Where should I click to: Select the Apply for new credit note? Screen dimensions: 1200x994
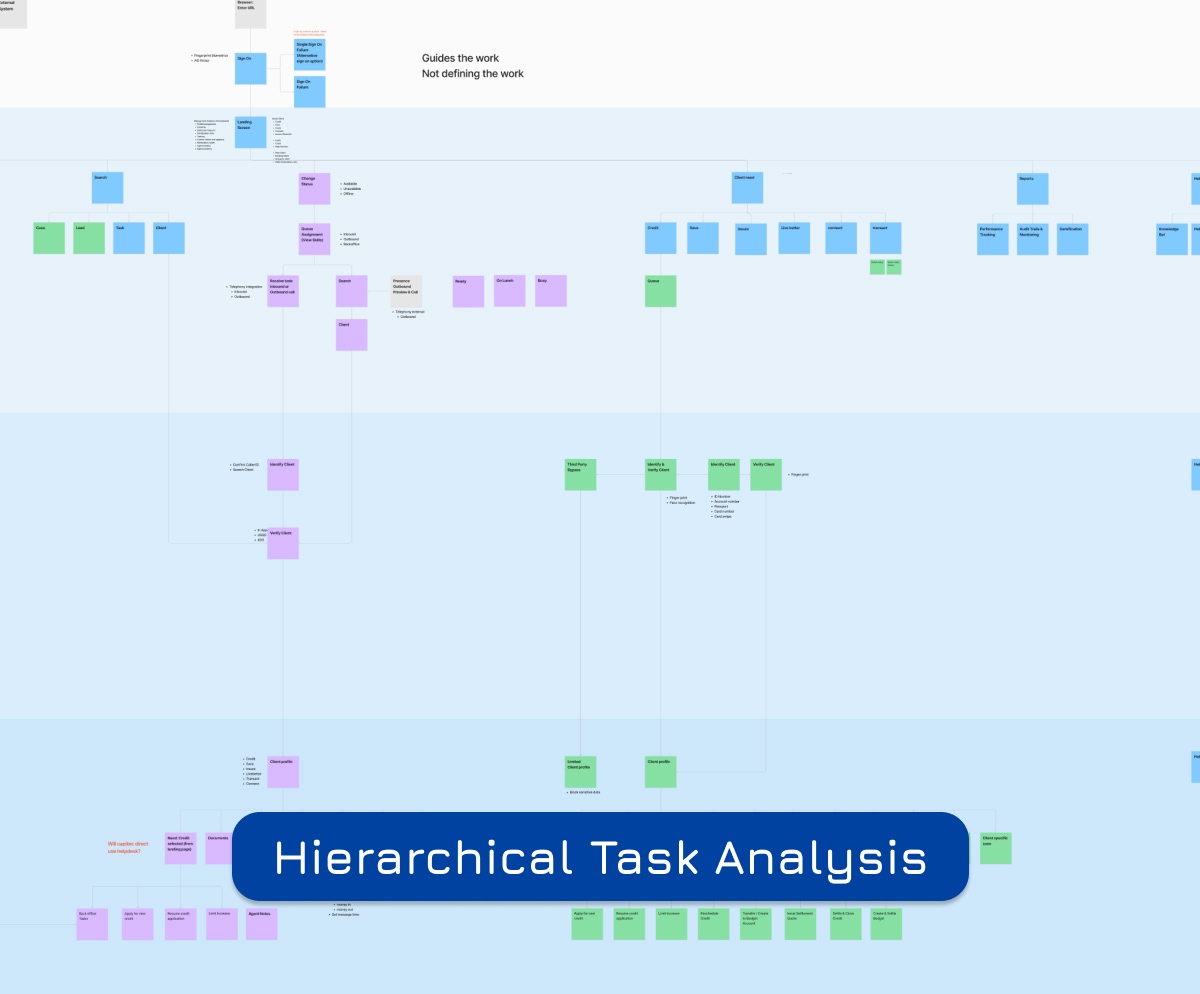point(585,923)
